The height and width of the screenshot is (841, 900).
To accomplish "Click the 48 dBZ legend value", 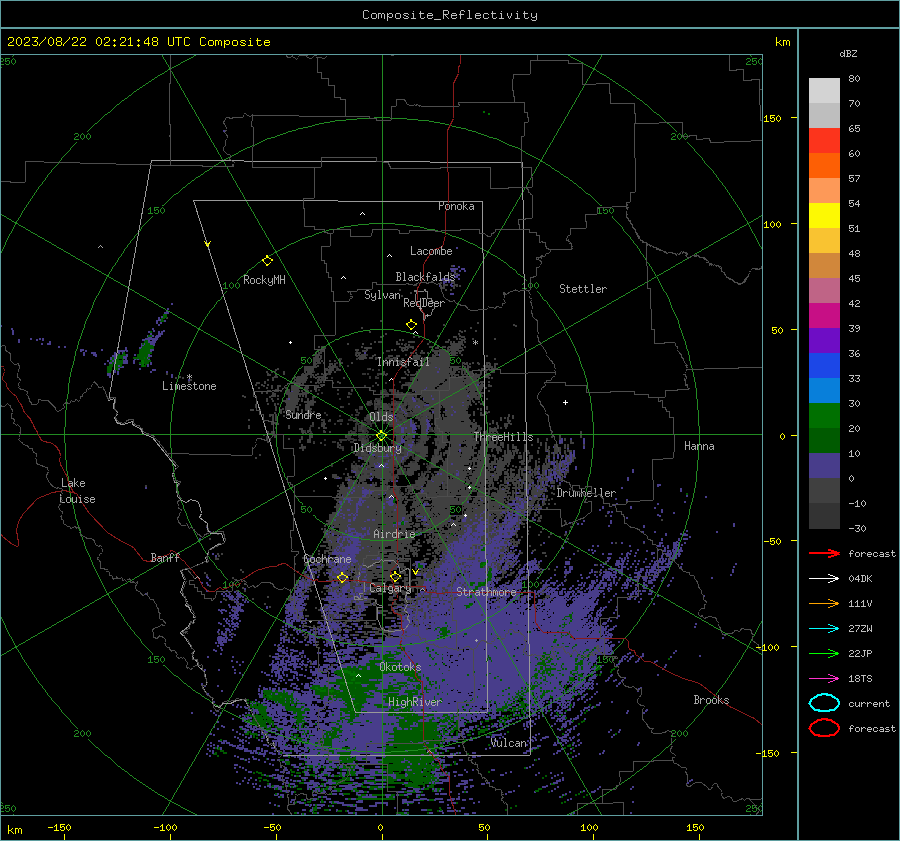I will tap(854, 253).
